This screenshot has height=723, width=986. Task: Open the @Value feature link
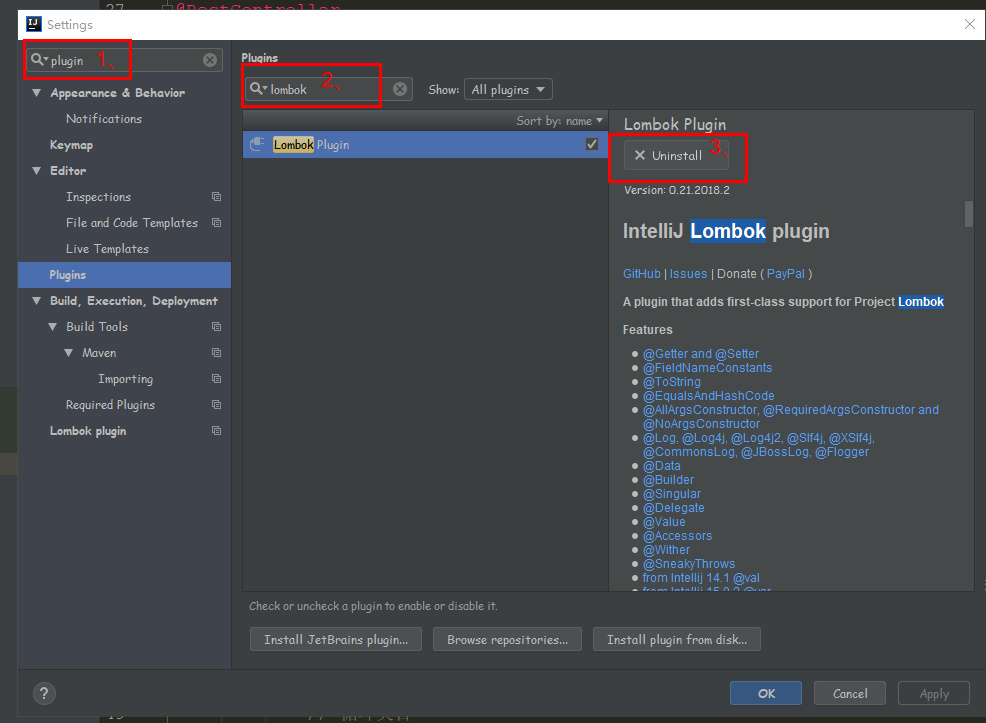[664, 522]
